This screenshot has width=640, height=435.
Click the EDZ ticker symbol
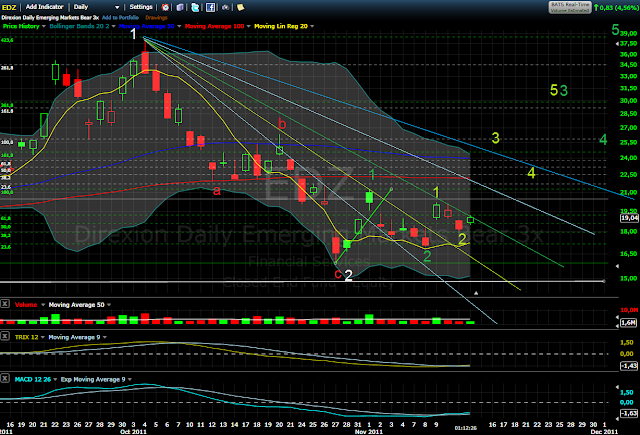point(9,7)
